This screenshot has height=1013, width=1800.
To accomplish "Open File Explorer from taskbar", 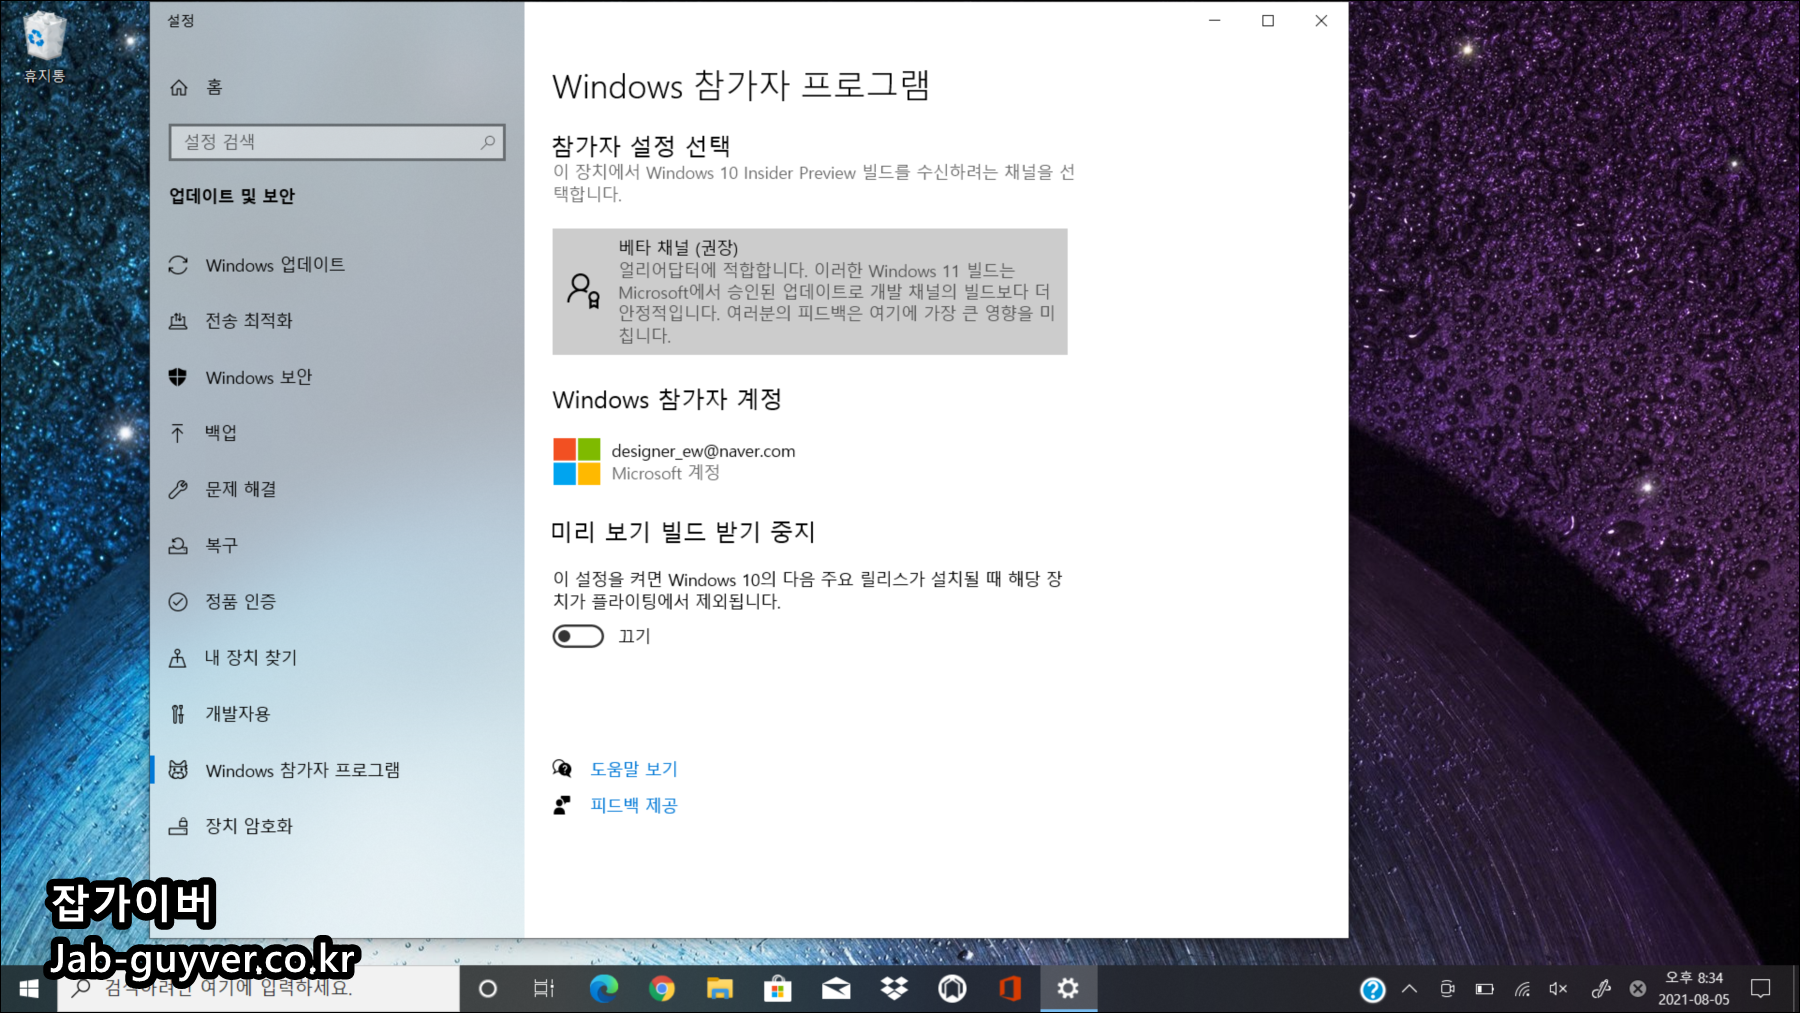I will [719, 989].
